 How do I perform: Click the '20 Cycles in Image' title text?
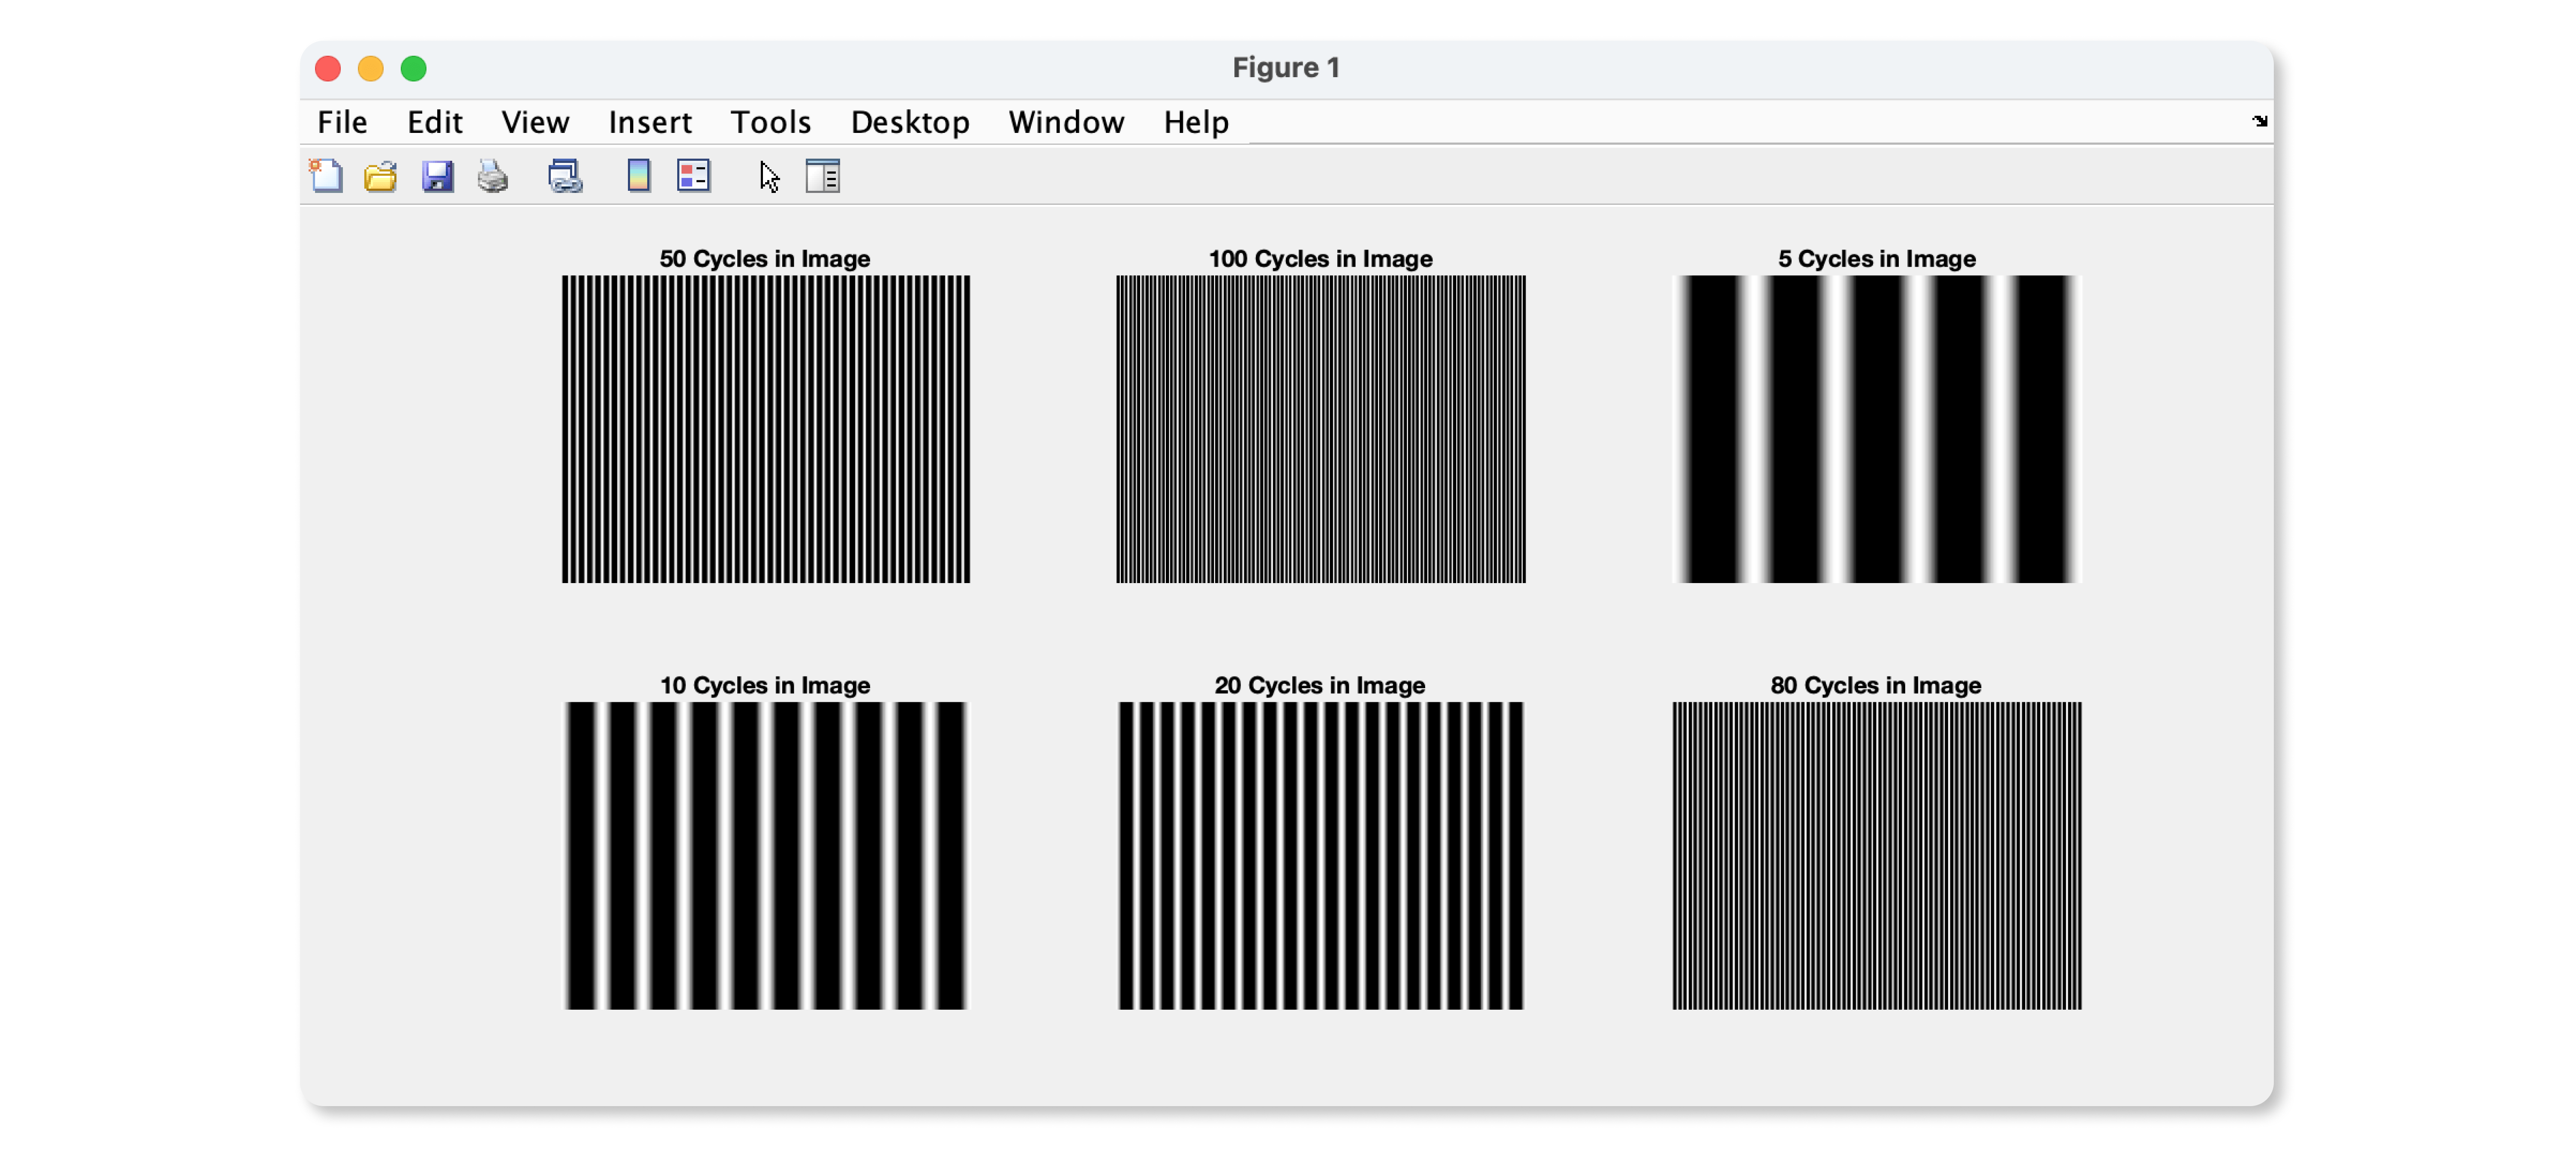tap(1320, 685)
